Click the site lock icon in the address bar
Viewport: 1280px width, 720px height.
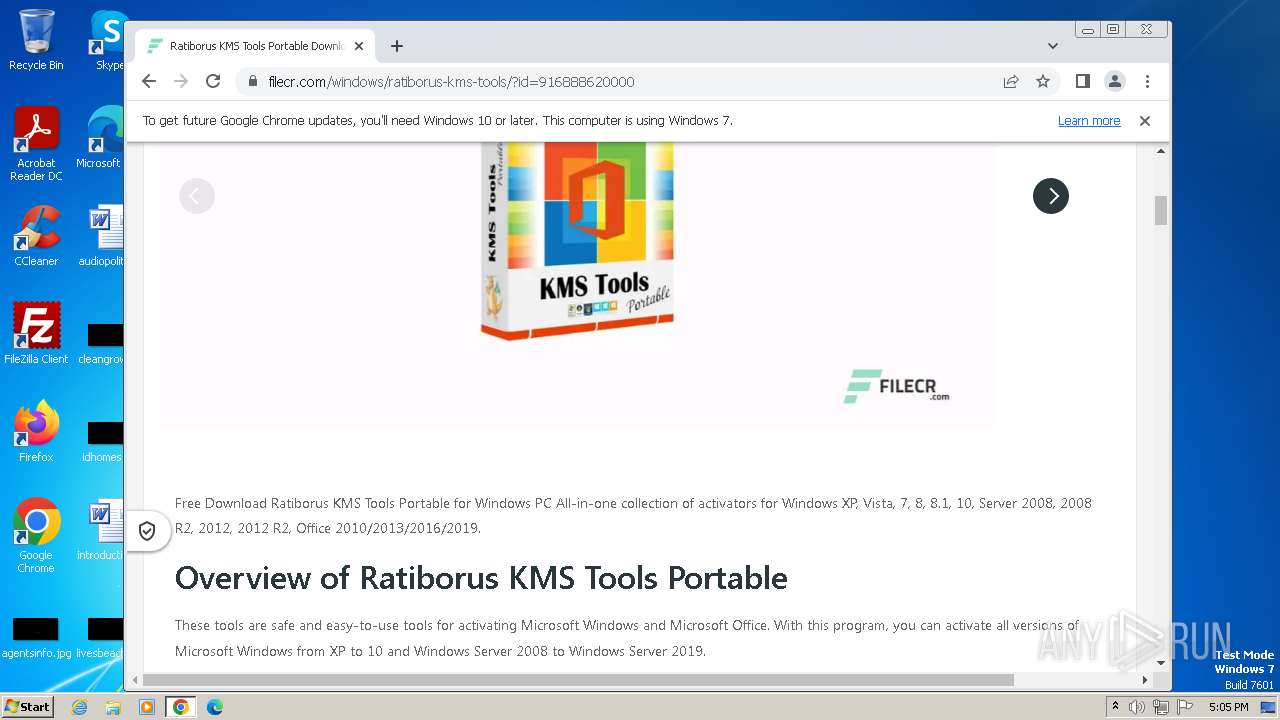253,81
